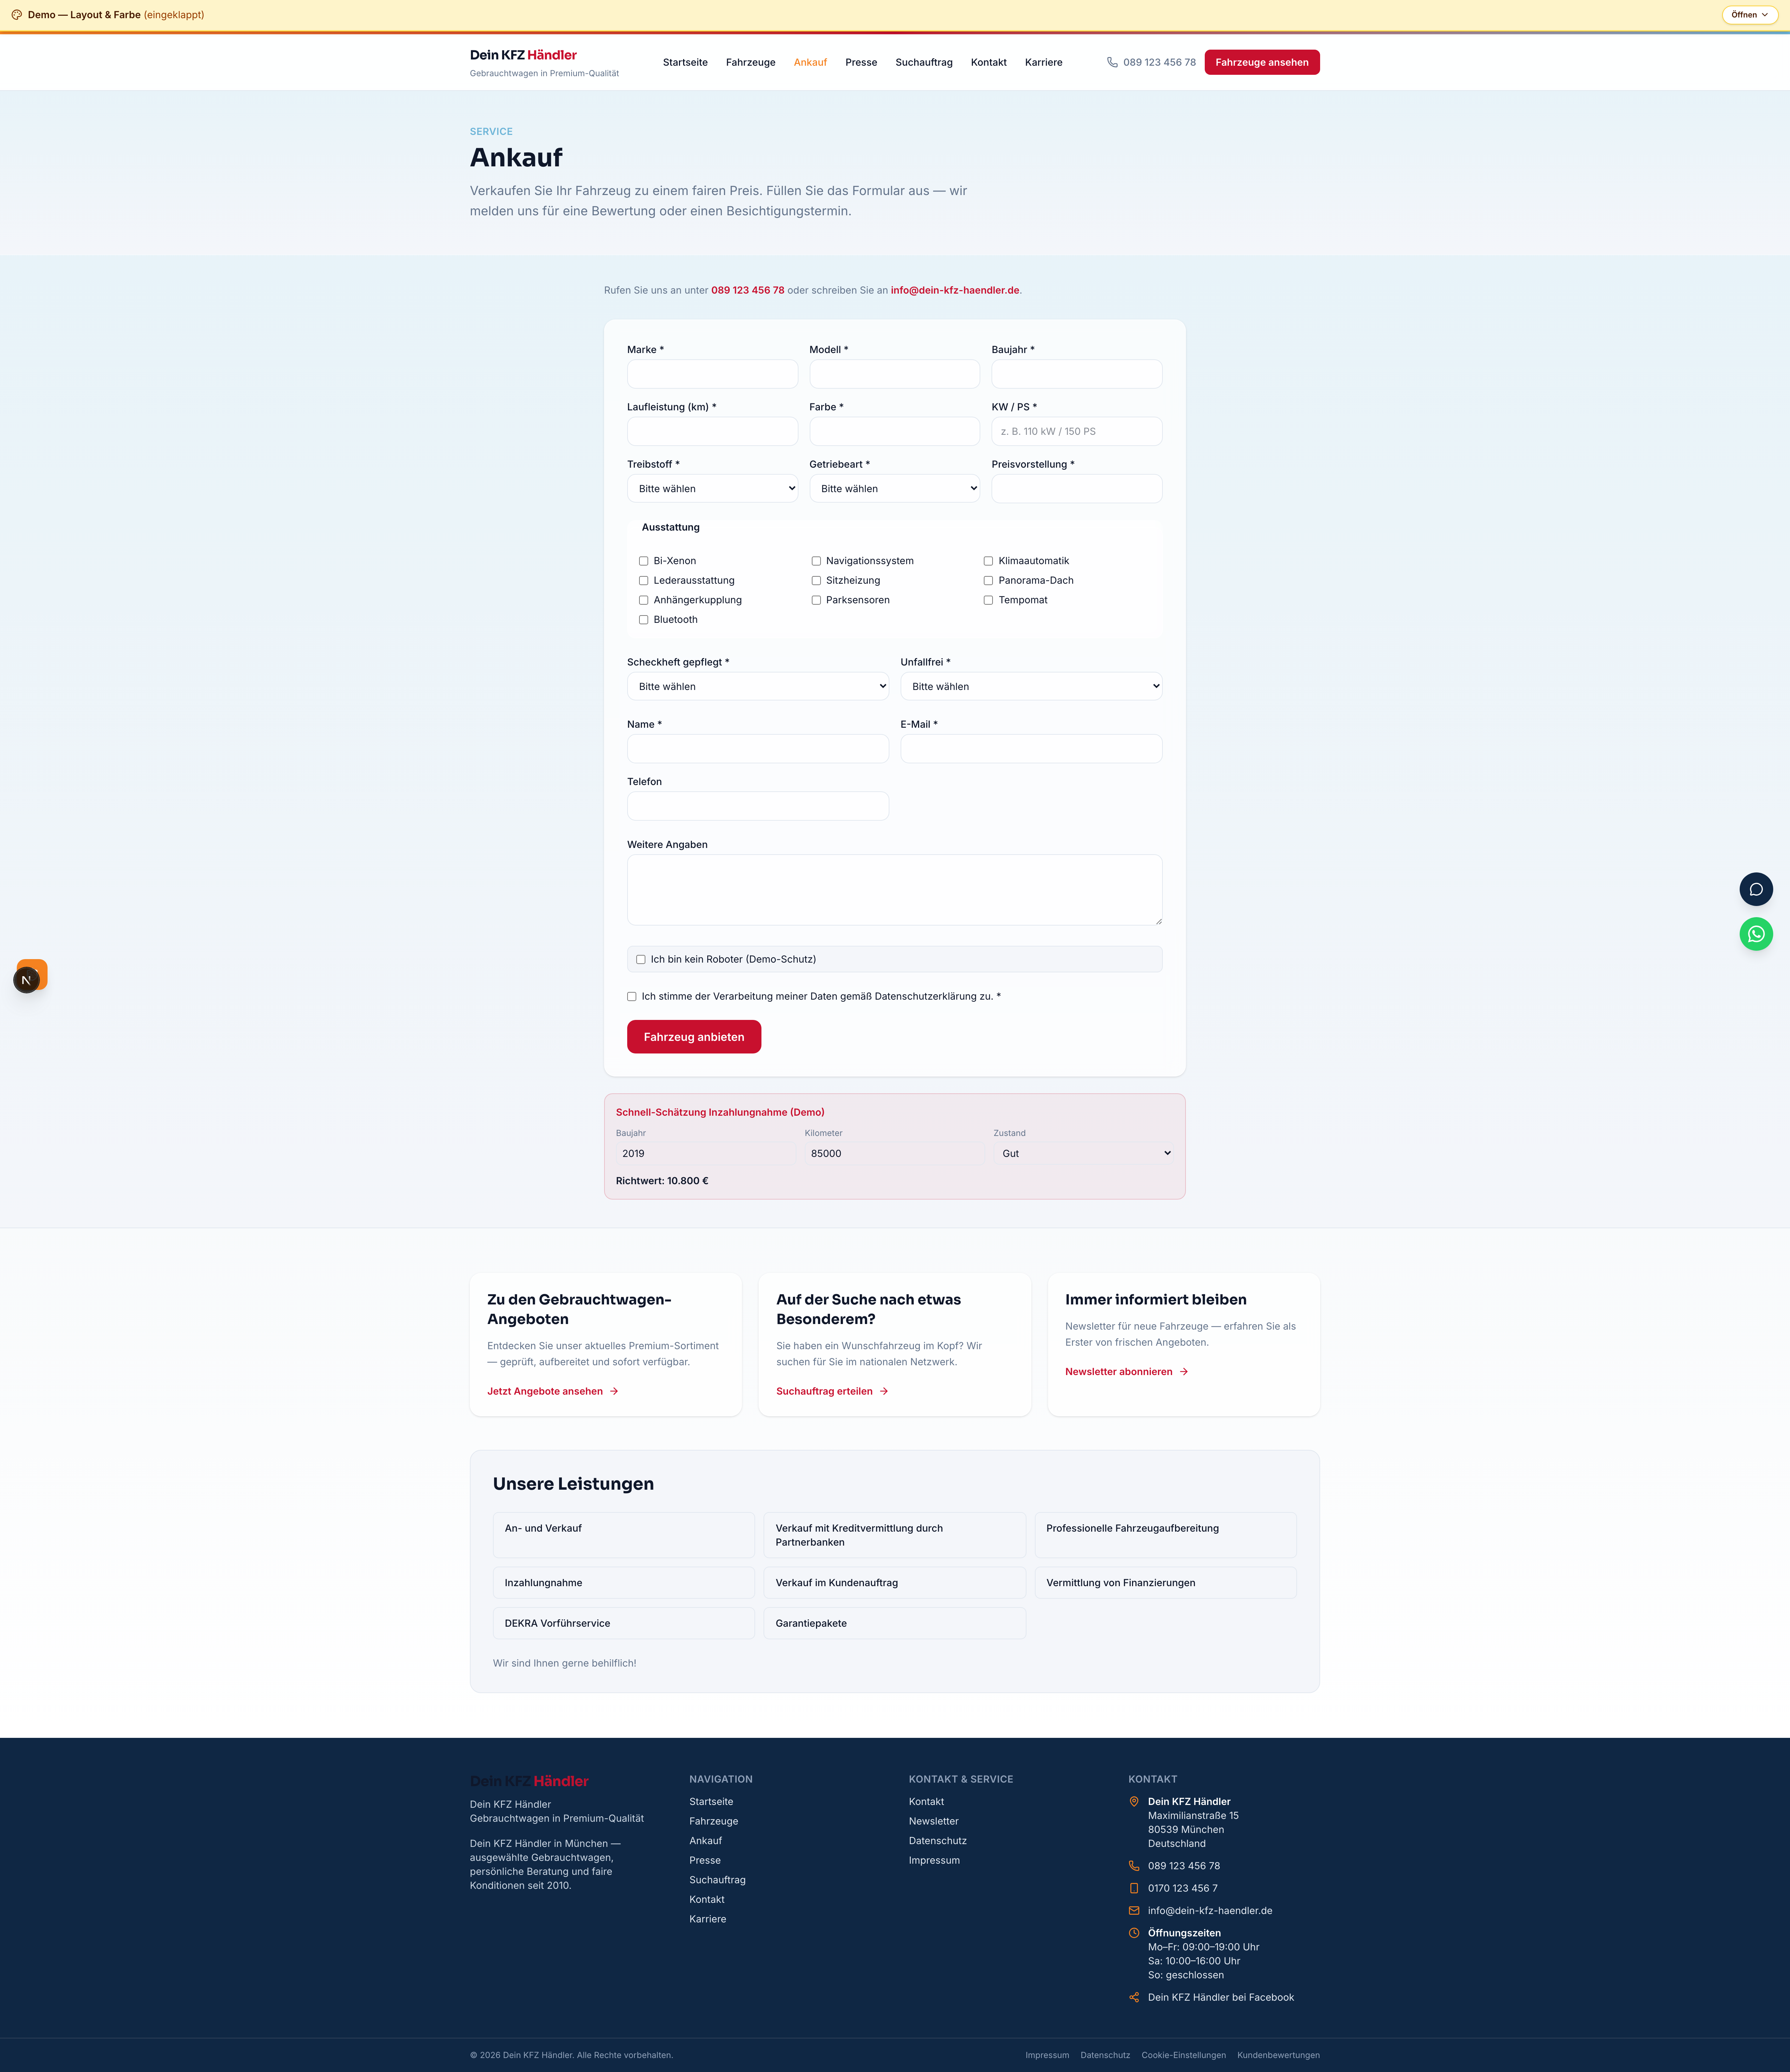Check the Bluetooth box
Image resolution: width=1790 pixels, height=2072 pixels.
[644, 620]
